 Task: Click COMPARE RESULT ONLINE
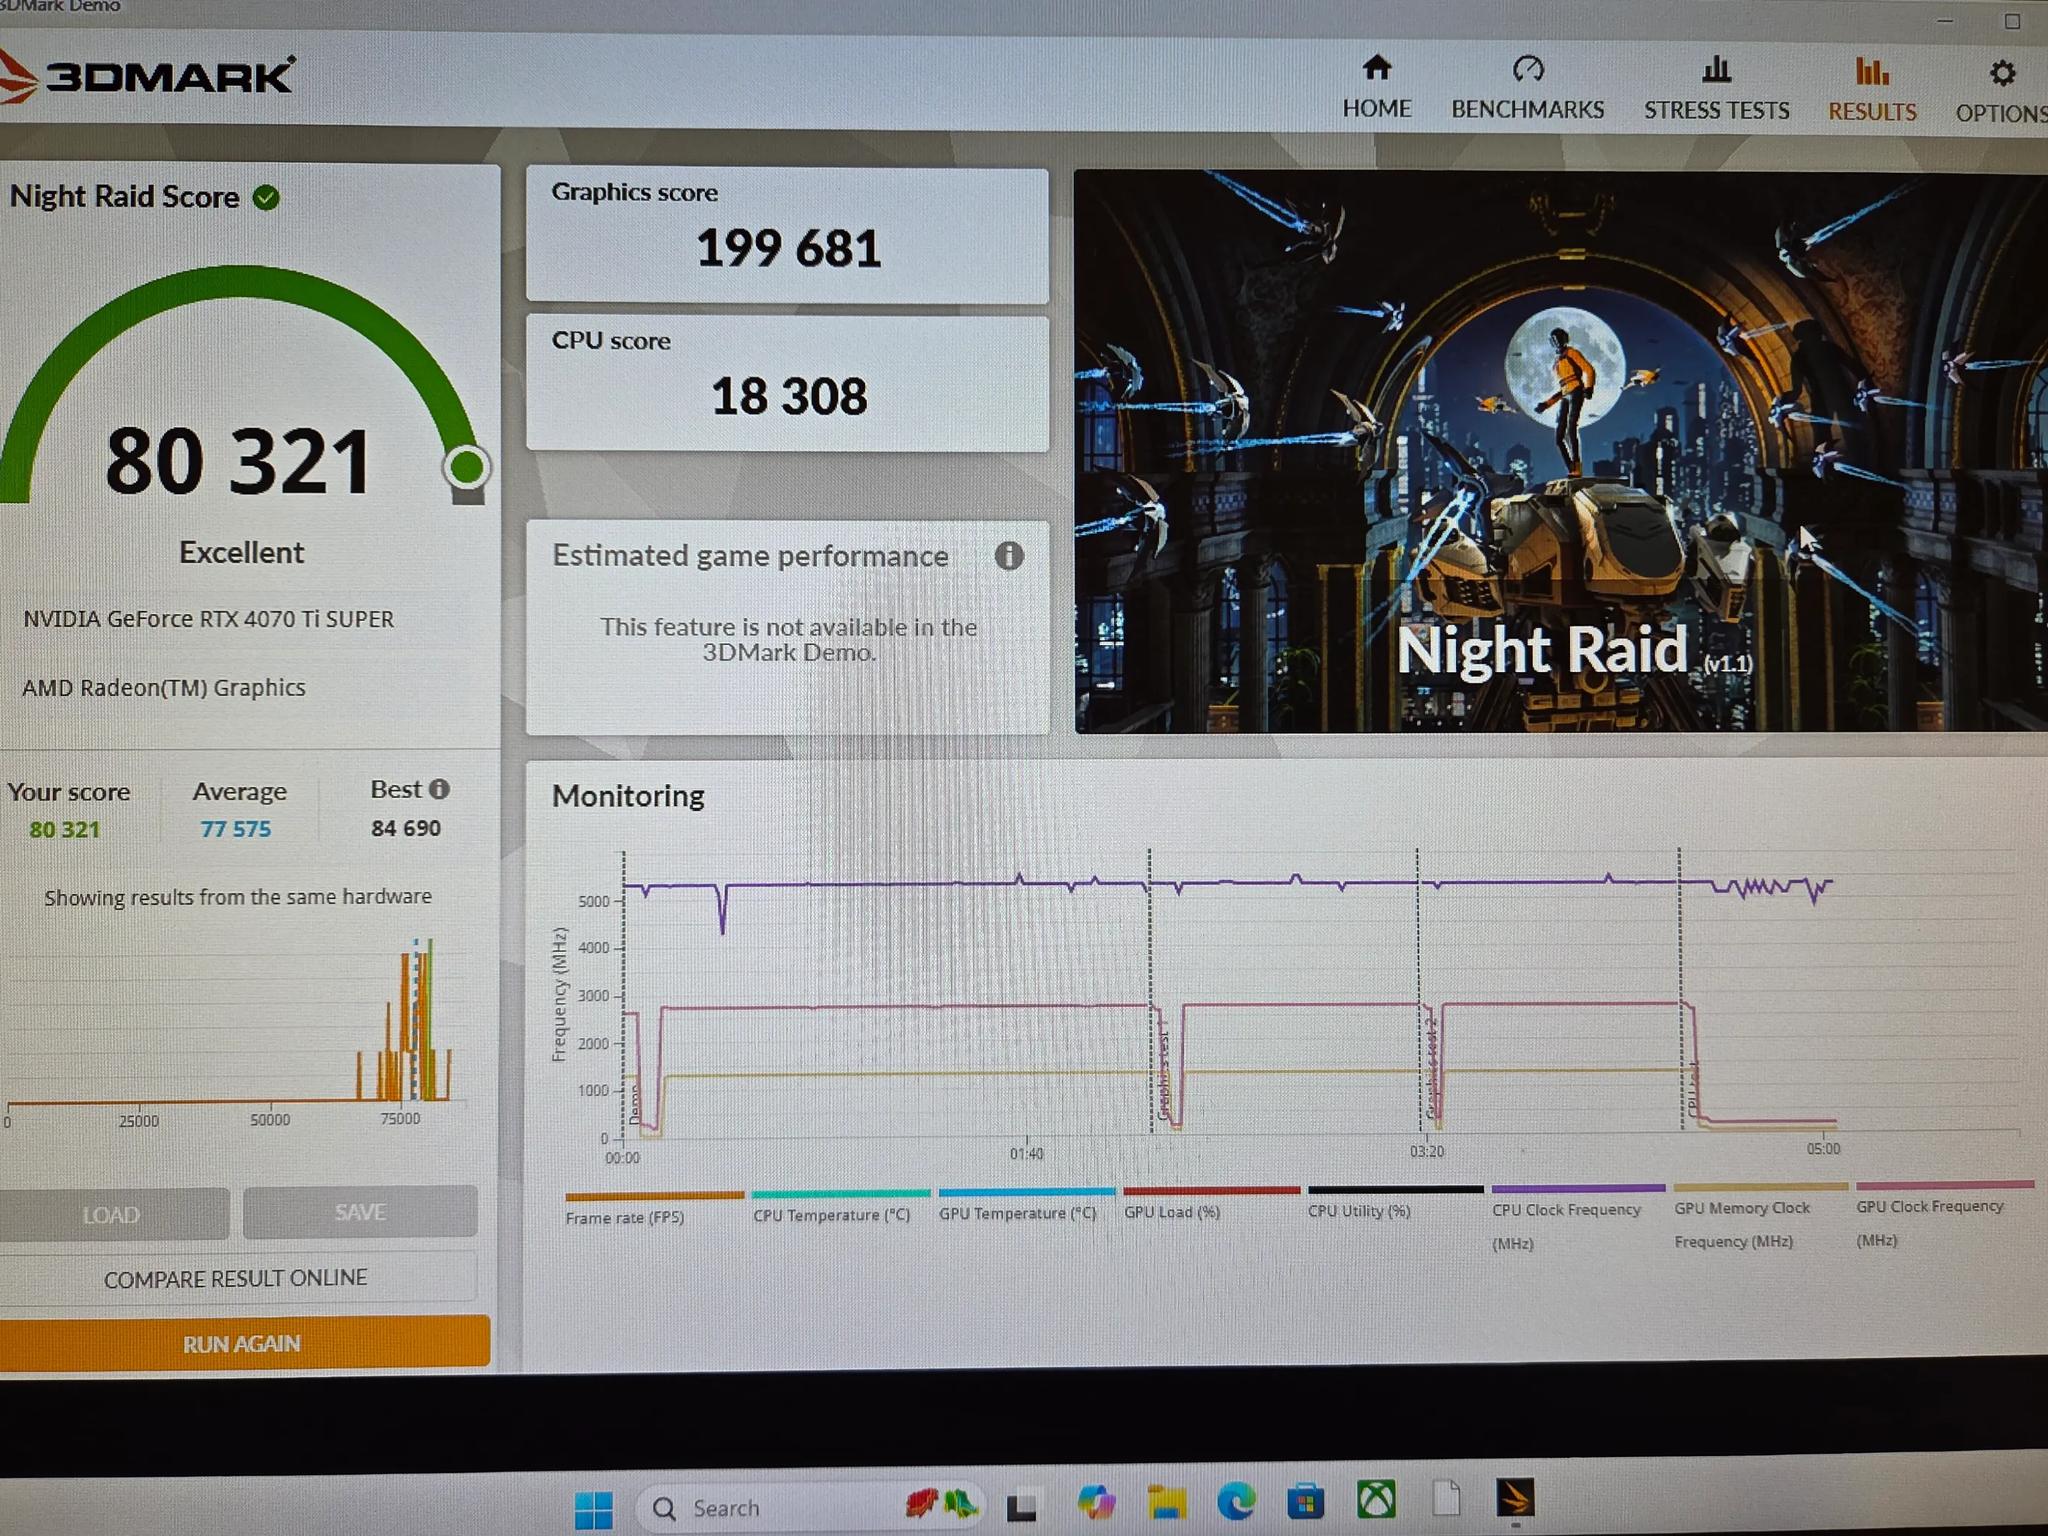click(236, 1278)
